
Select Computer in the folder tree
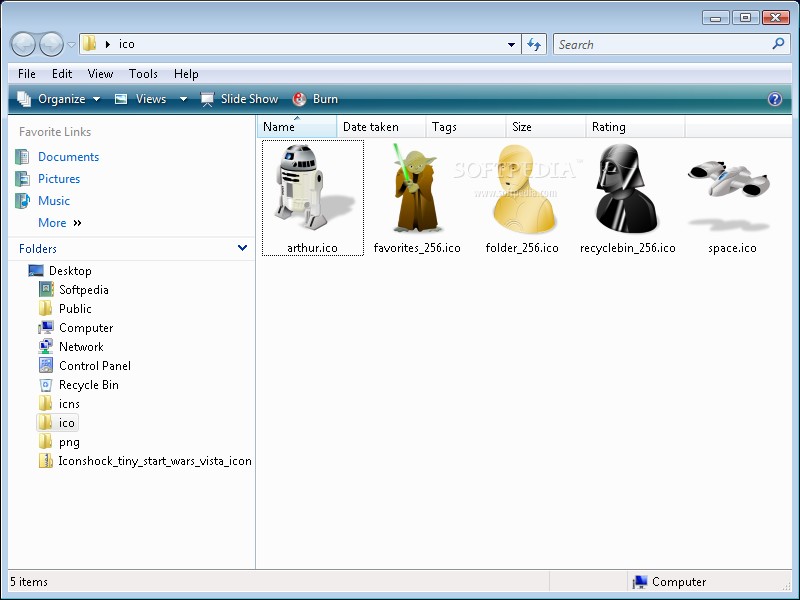[86, 328]
